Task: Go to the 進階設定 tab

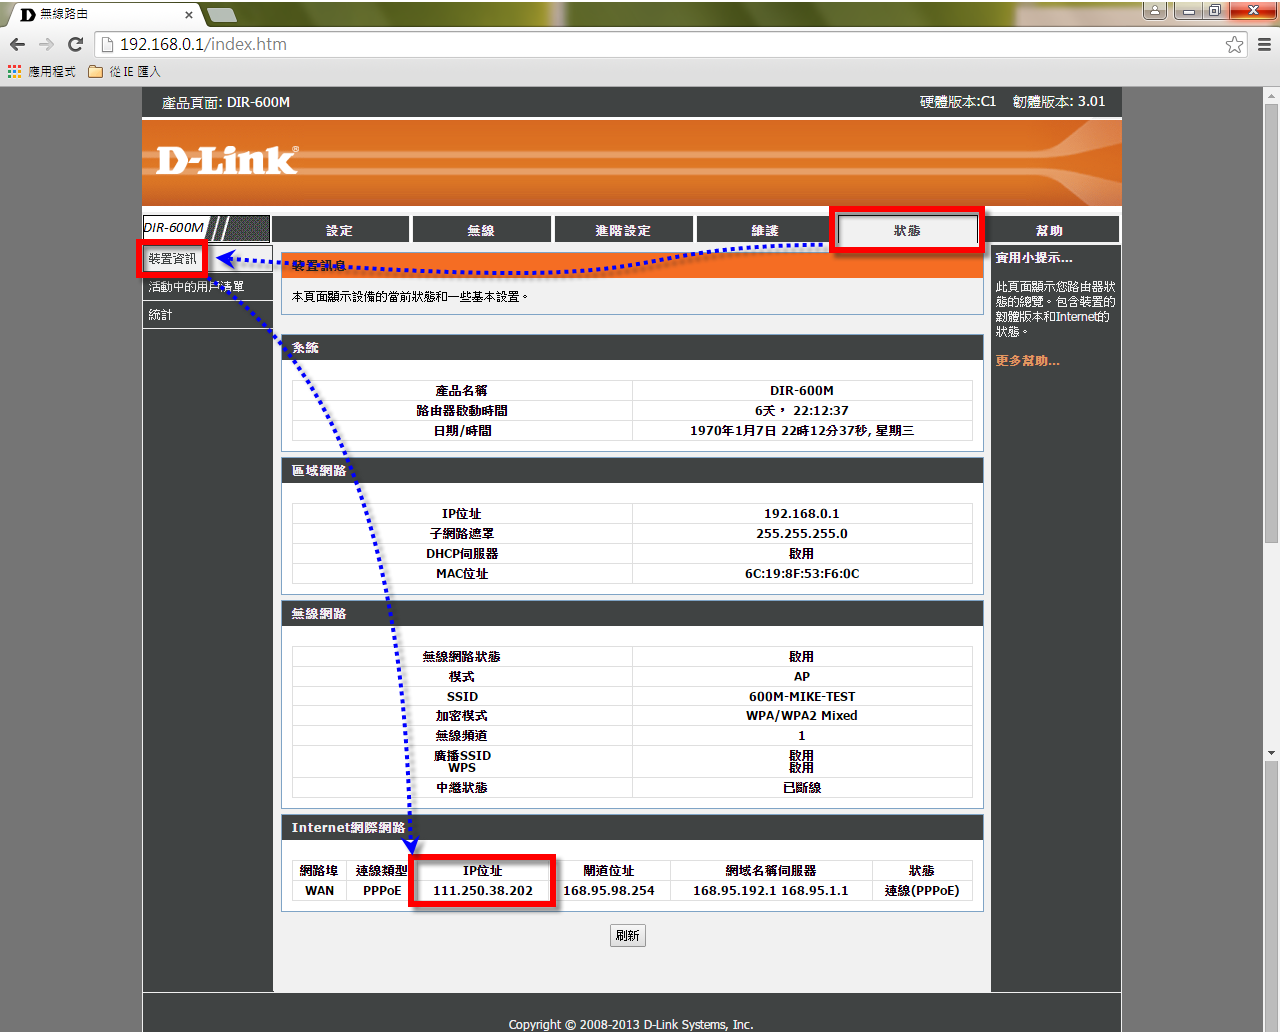Action: [623, 230]
